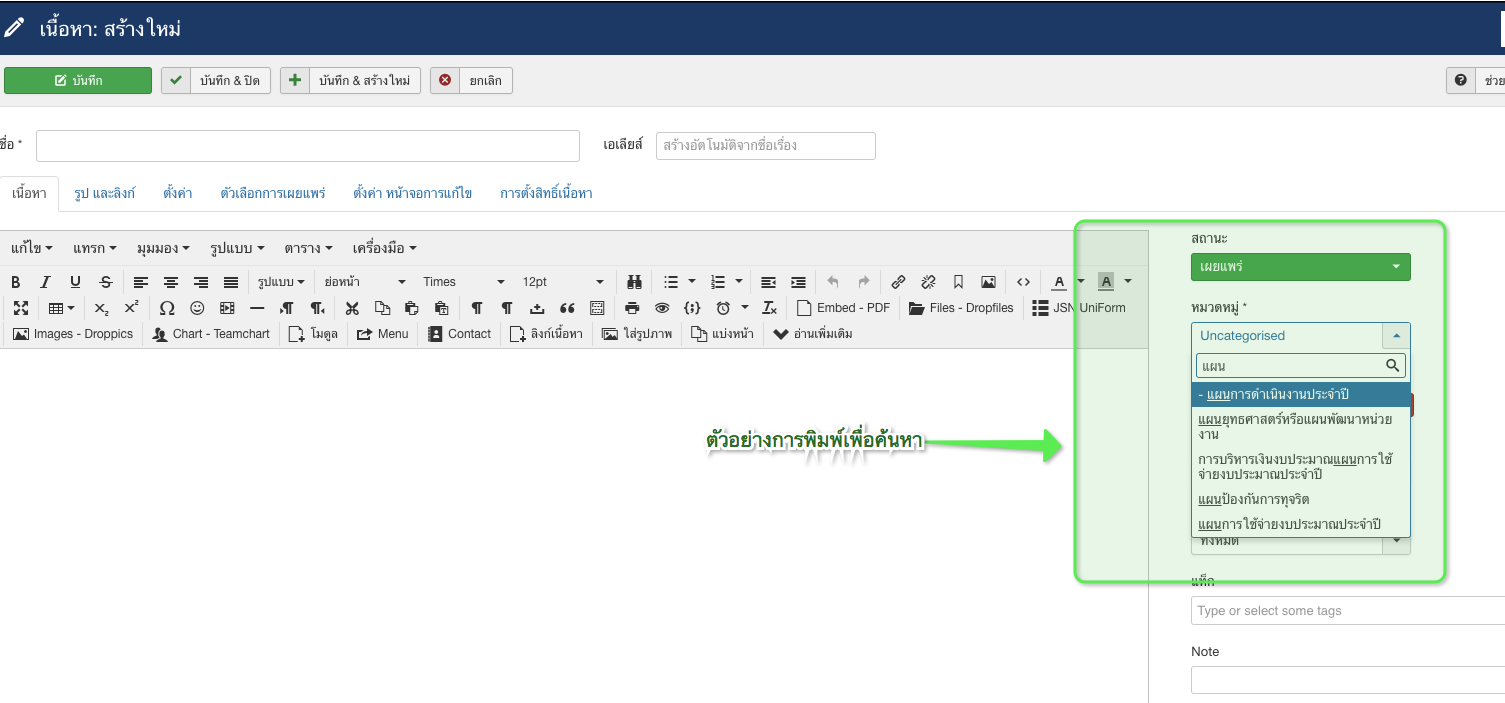Click the source code icon
The height and width of the screenshot is (703, 1505).
(1023, 282)
